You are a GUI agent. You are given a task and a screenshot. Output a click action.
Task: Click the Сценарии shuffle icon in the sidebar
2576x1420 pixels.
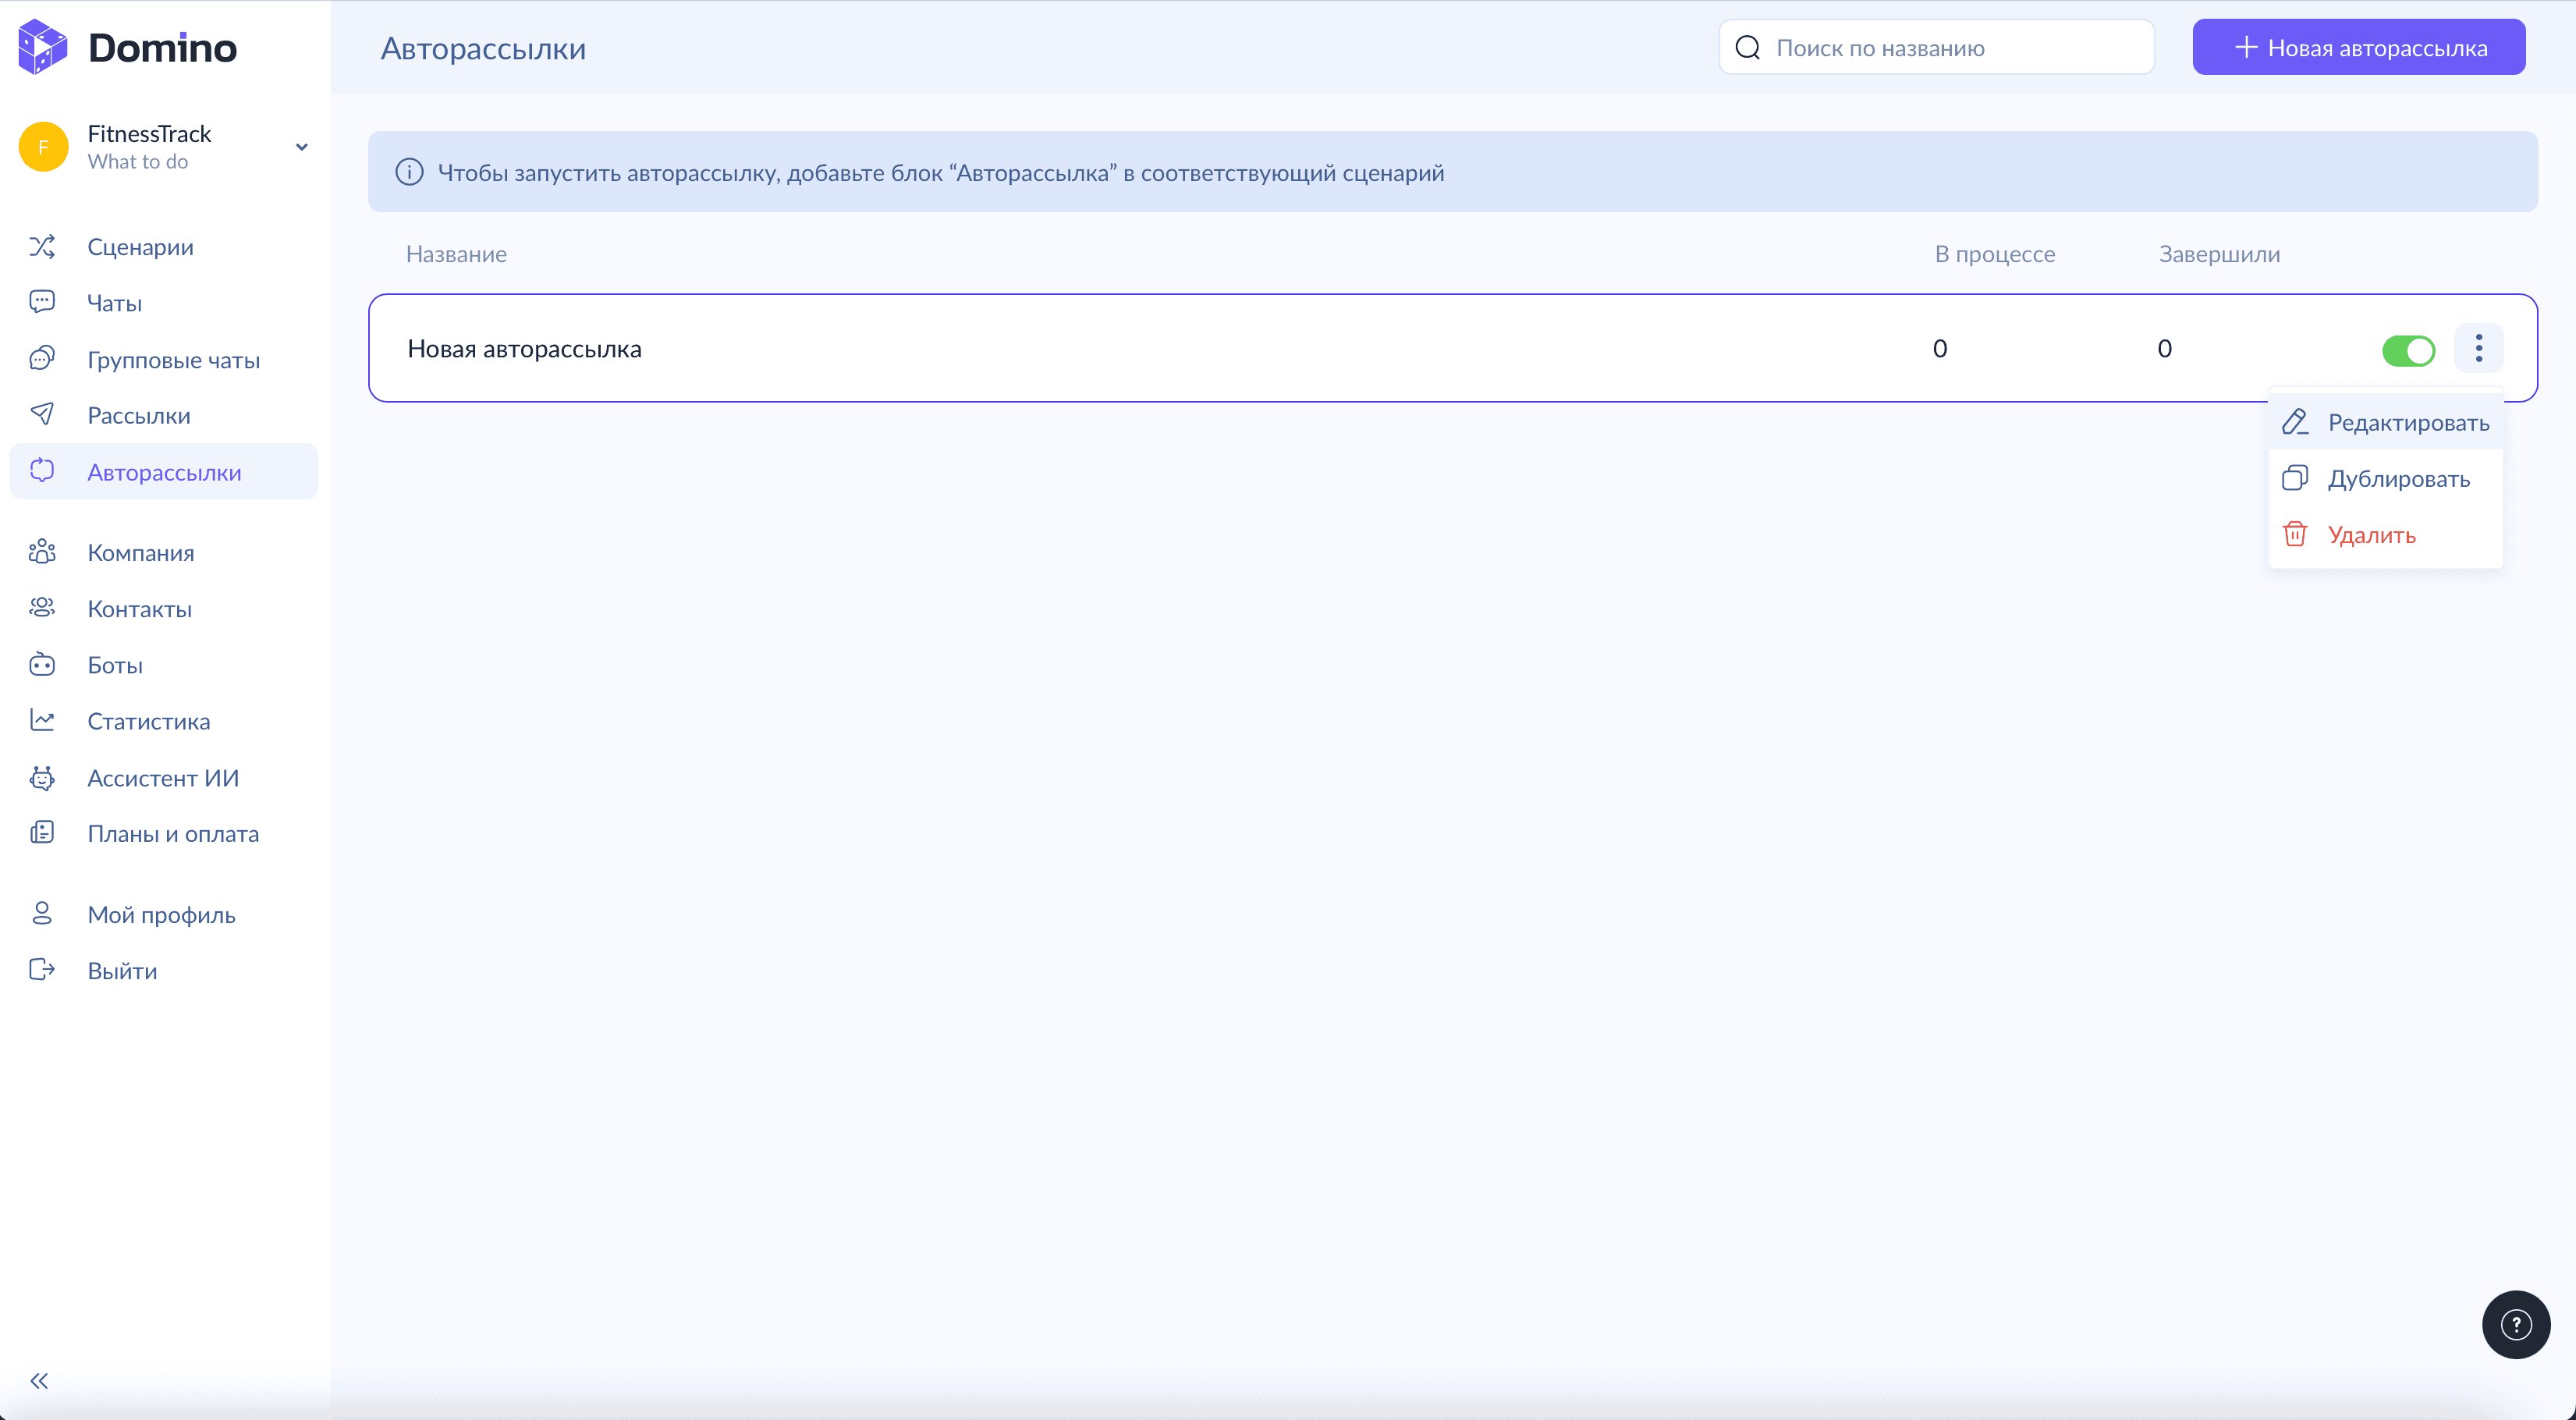(x=42, y=246)
